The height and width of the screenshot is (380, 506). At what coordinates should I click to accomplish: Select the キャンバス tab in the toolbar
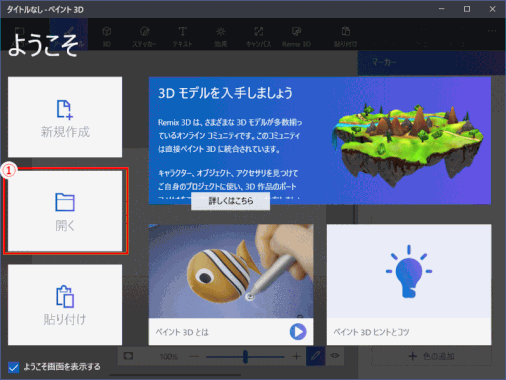258,36
